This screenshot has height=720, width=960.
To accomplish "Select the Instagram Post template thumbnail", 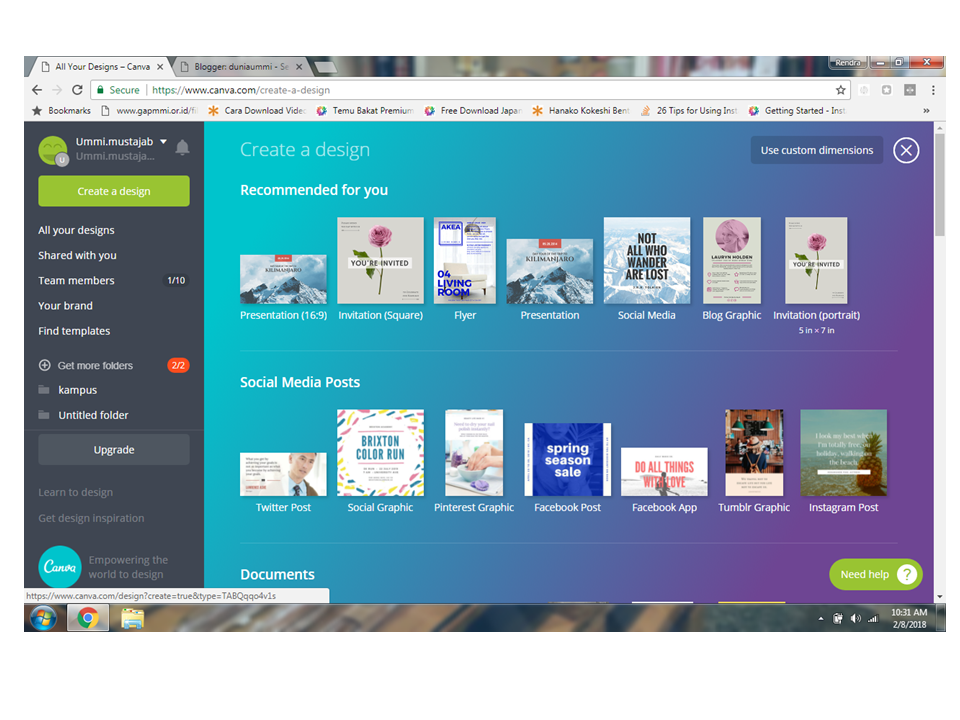I will [843, 452].
